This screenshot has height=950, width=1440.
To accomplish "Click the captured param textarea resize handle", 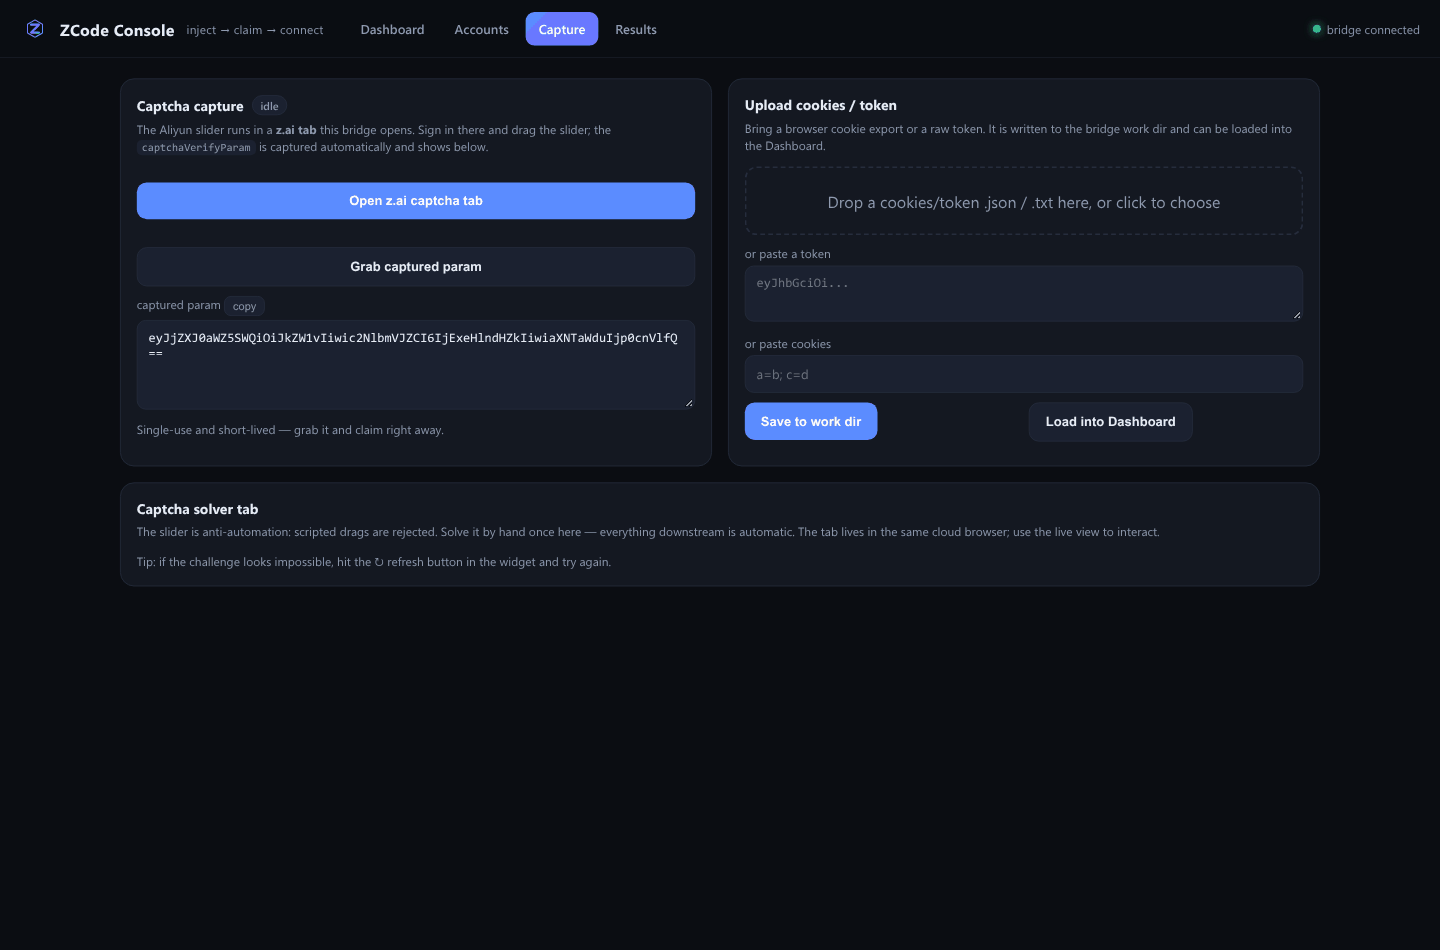I will point(689,403).
